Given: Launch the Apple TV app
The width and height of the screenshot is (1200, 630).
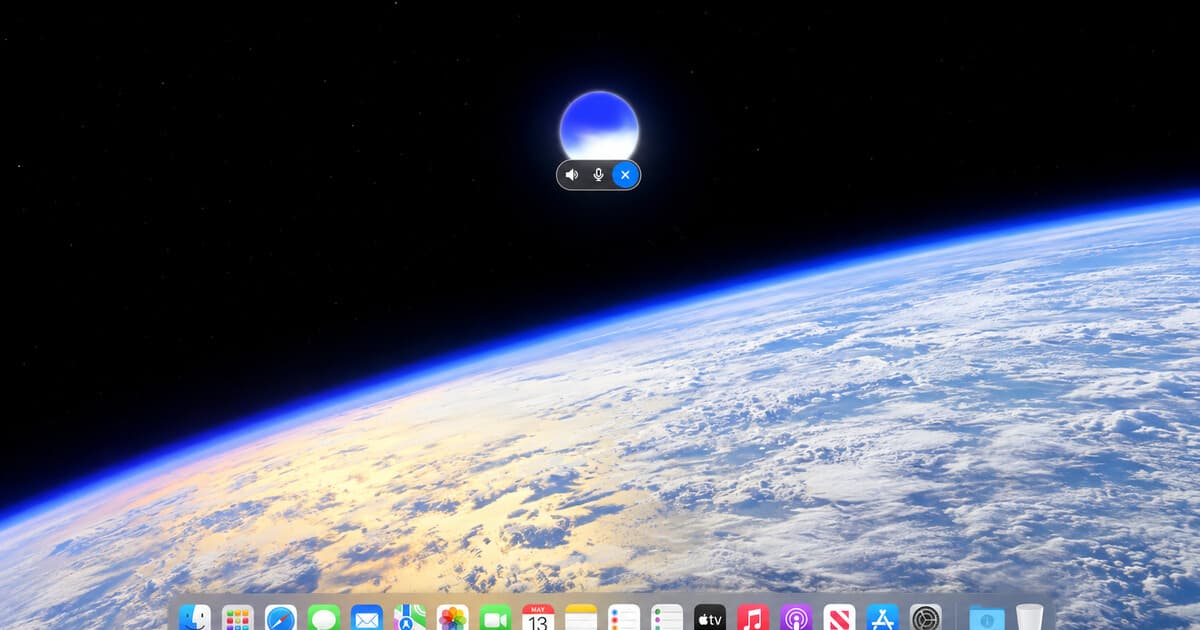Looking at the screenshot, I should click(x=710, y=617).
